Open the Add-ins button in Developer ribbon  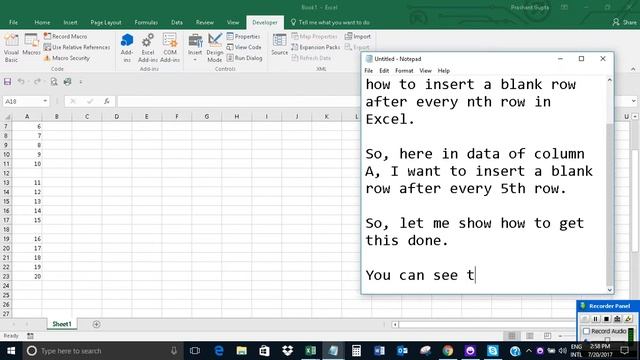[x=127, y=48]
